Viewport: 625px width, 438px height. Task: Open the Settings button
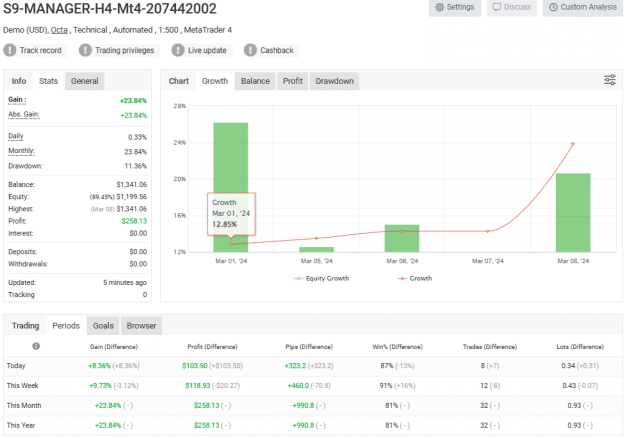point(455,7)
